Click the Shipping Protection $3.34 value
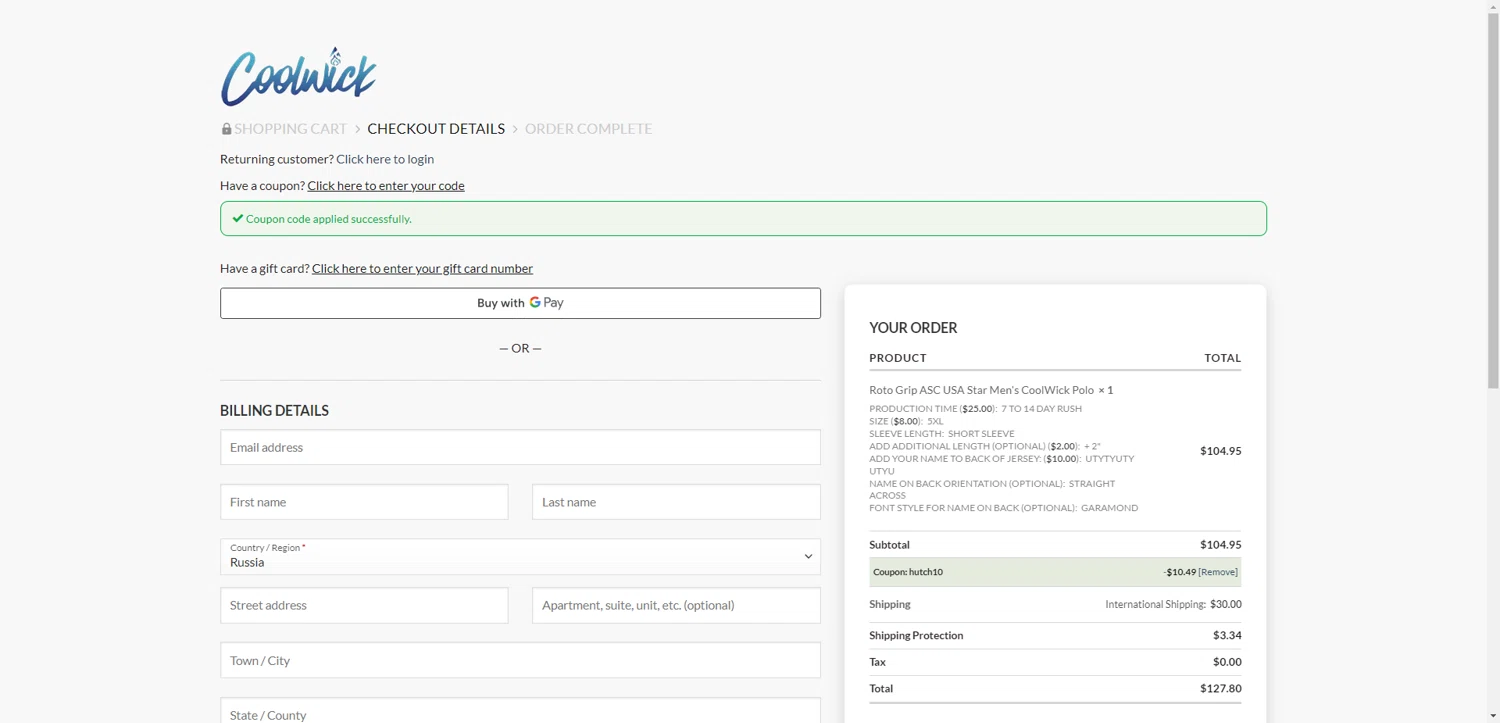 1227,635
